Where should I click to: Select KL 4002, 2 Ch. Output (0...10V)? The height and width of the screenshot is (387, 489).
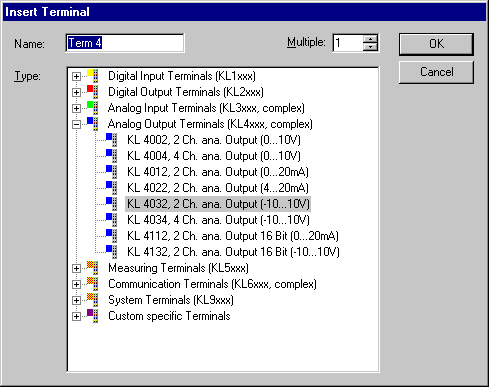pyautogui.click(x=214, y=140)
